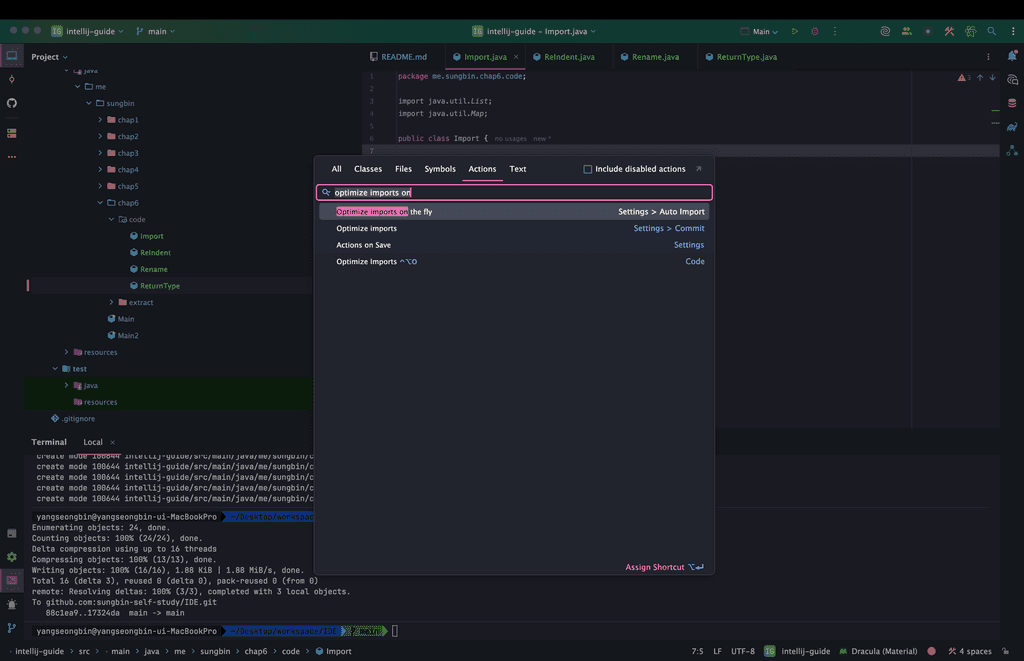Screen dimensions: 1024x661
Task: Expand the chap1 folder in project tree
Action: tap(100, 120)
